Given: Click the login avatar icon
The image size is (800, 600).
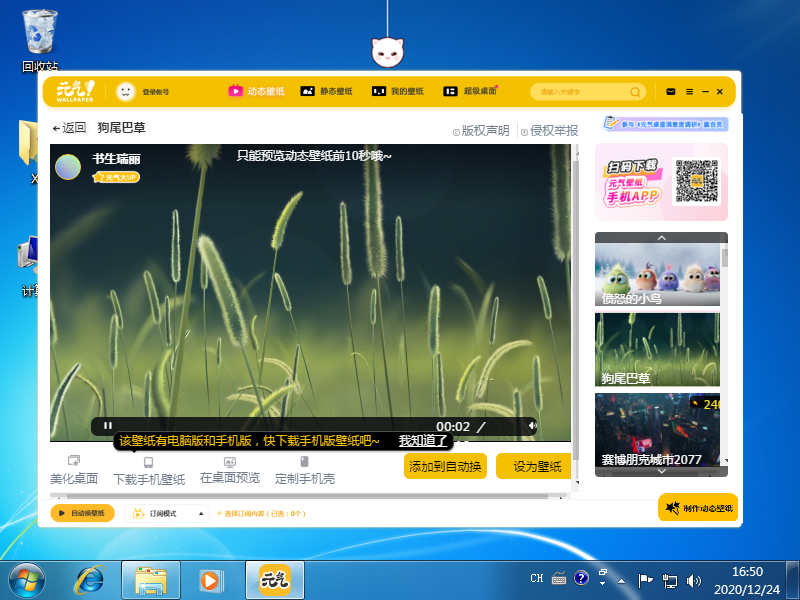Looking at the screenshot, I should [x=126, y=92].
